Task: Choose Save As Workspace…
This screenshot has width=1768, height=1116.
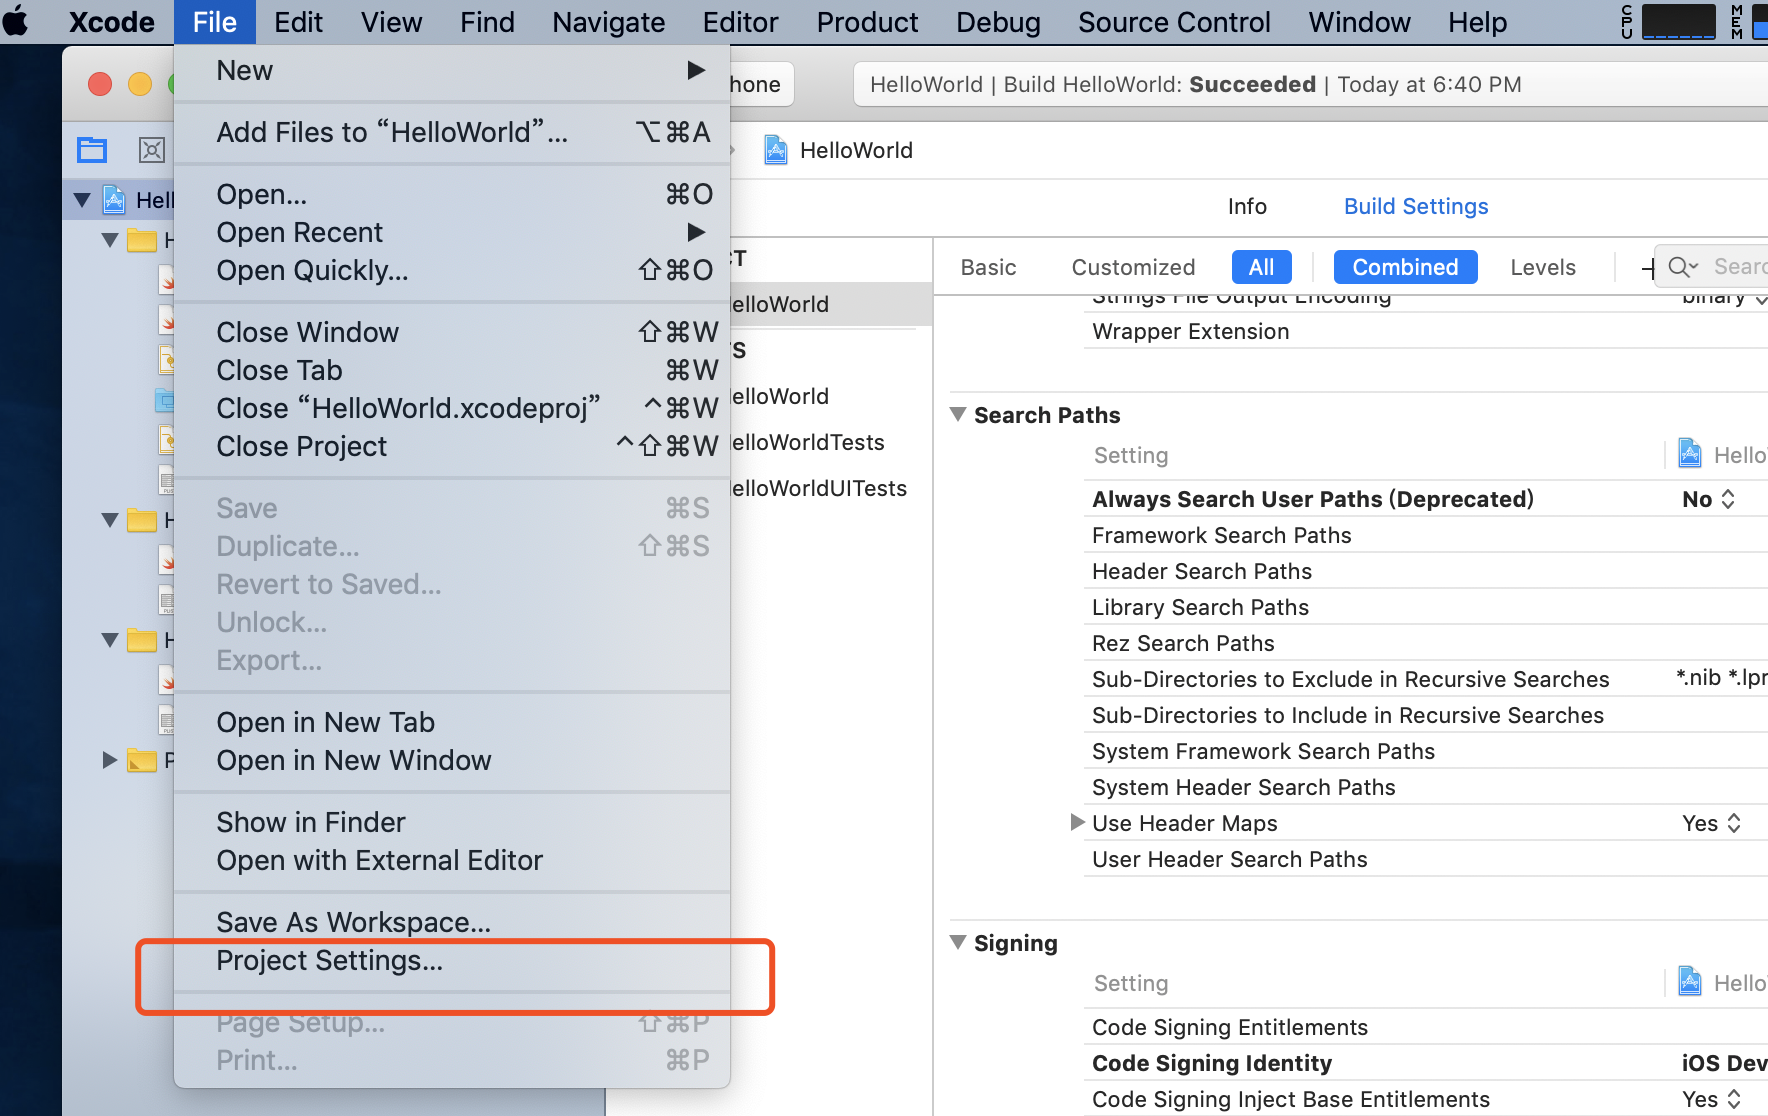Action: 452,922
